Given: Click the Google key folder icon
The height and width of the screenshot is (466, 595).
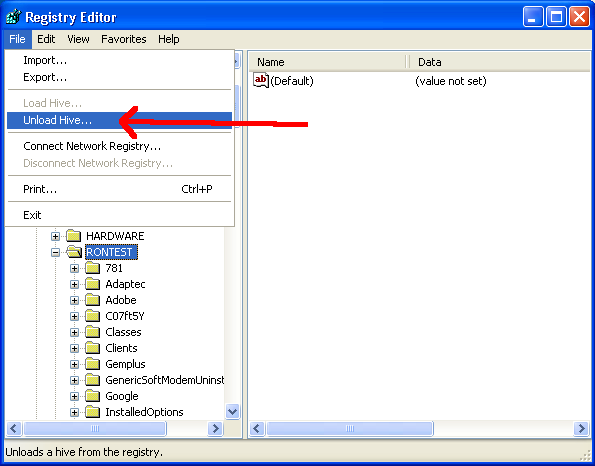Looking at the screenshot, I should coord(93,396).
